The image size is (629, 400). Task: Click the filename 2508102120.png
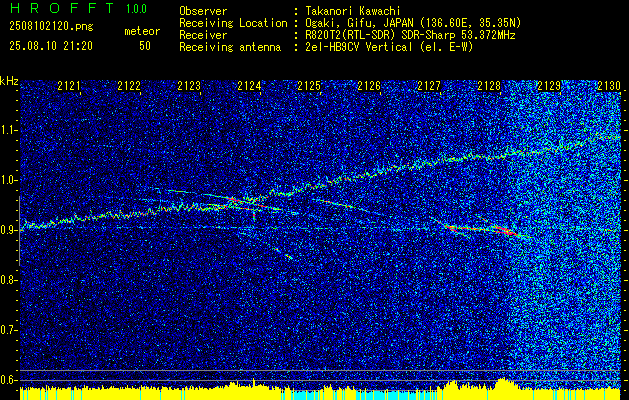point(51,27)
